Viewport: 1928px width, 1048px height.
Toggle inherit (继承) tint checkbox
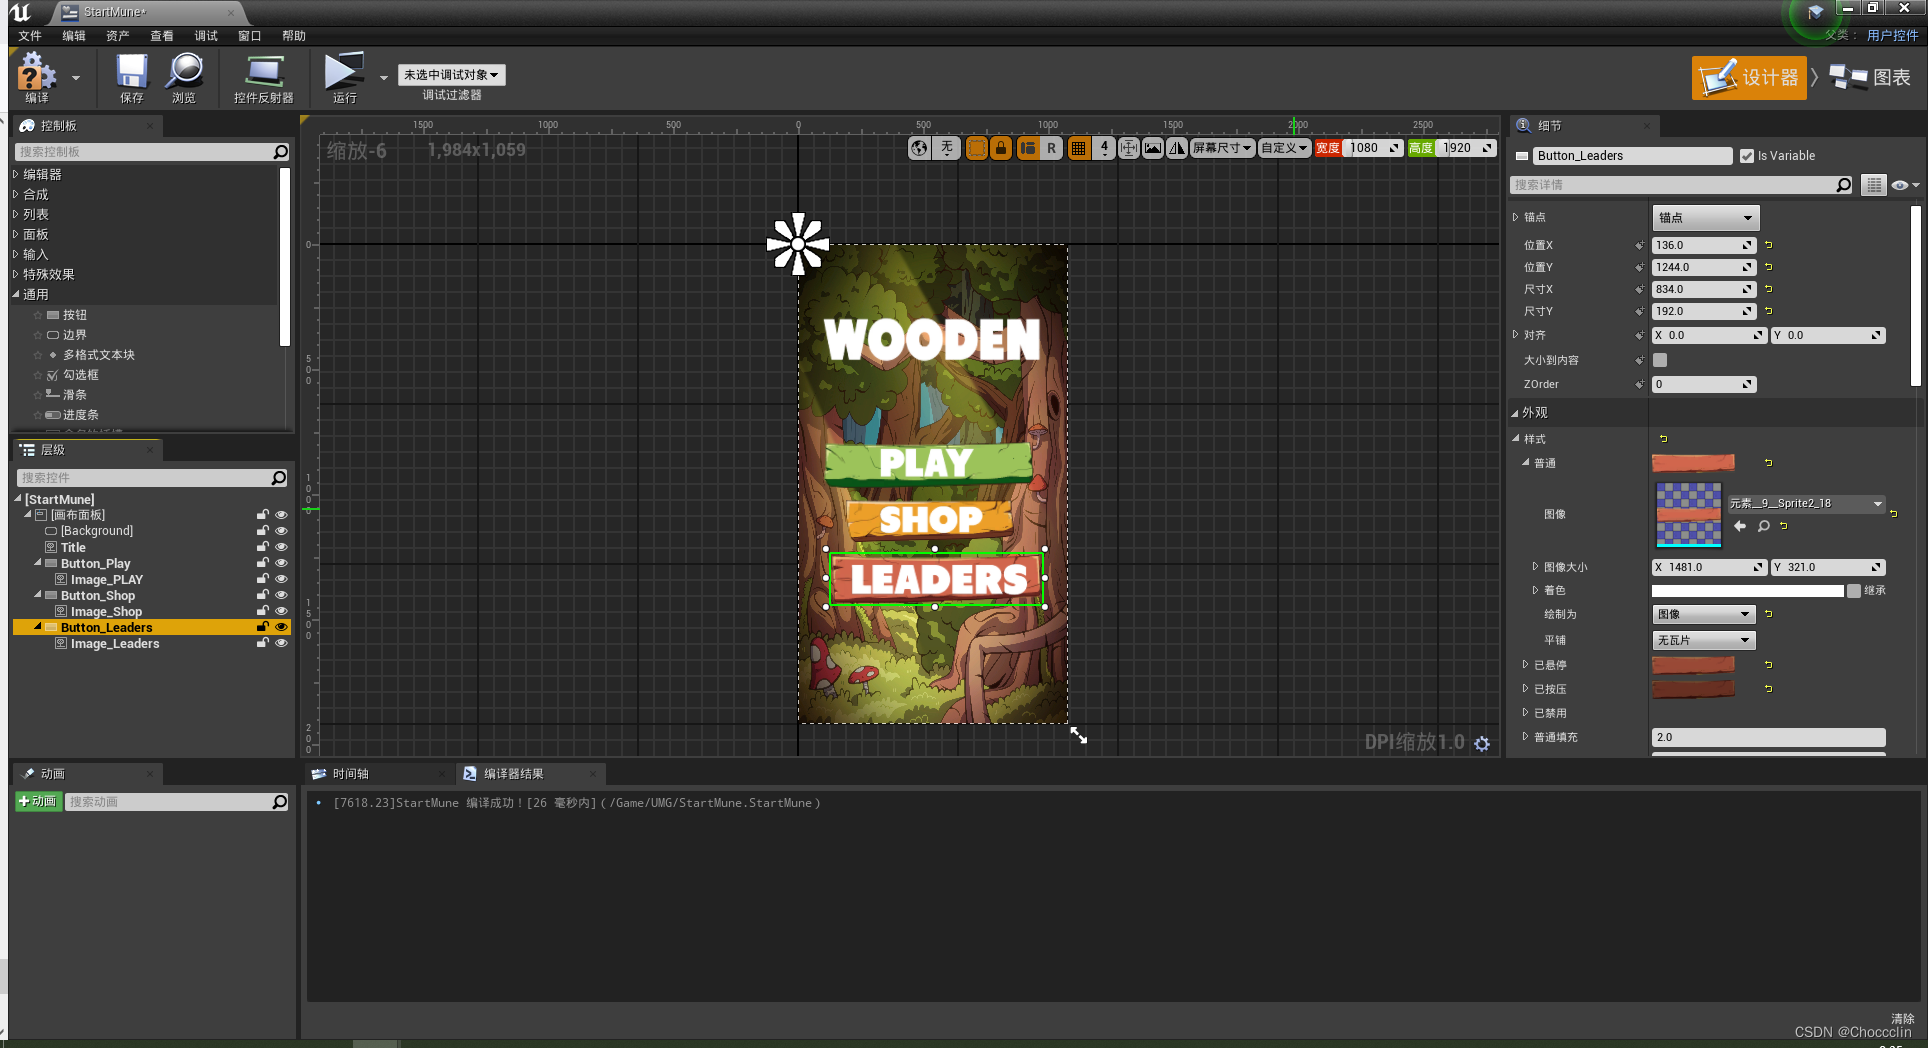[x=1854, y=591]
